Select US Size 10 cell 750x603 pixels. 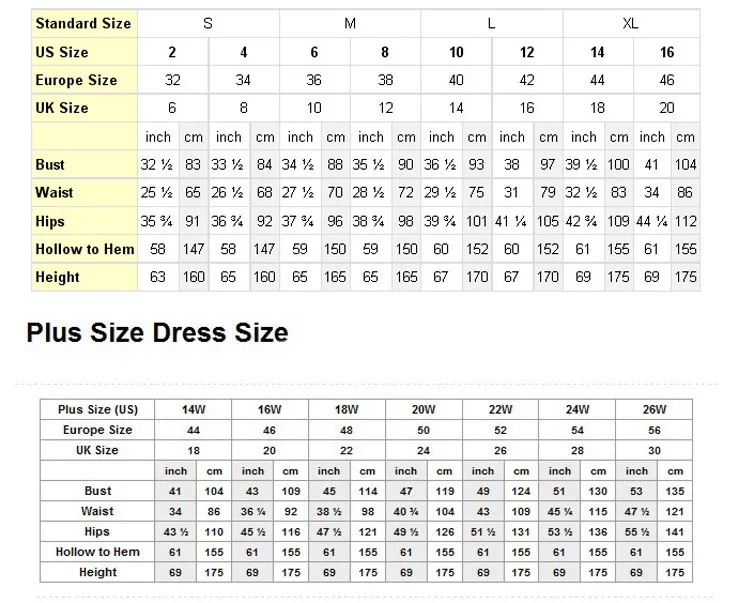point(456,52)
